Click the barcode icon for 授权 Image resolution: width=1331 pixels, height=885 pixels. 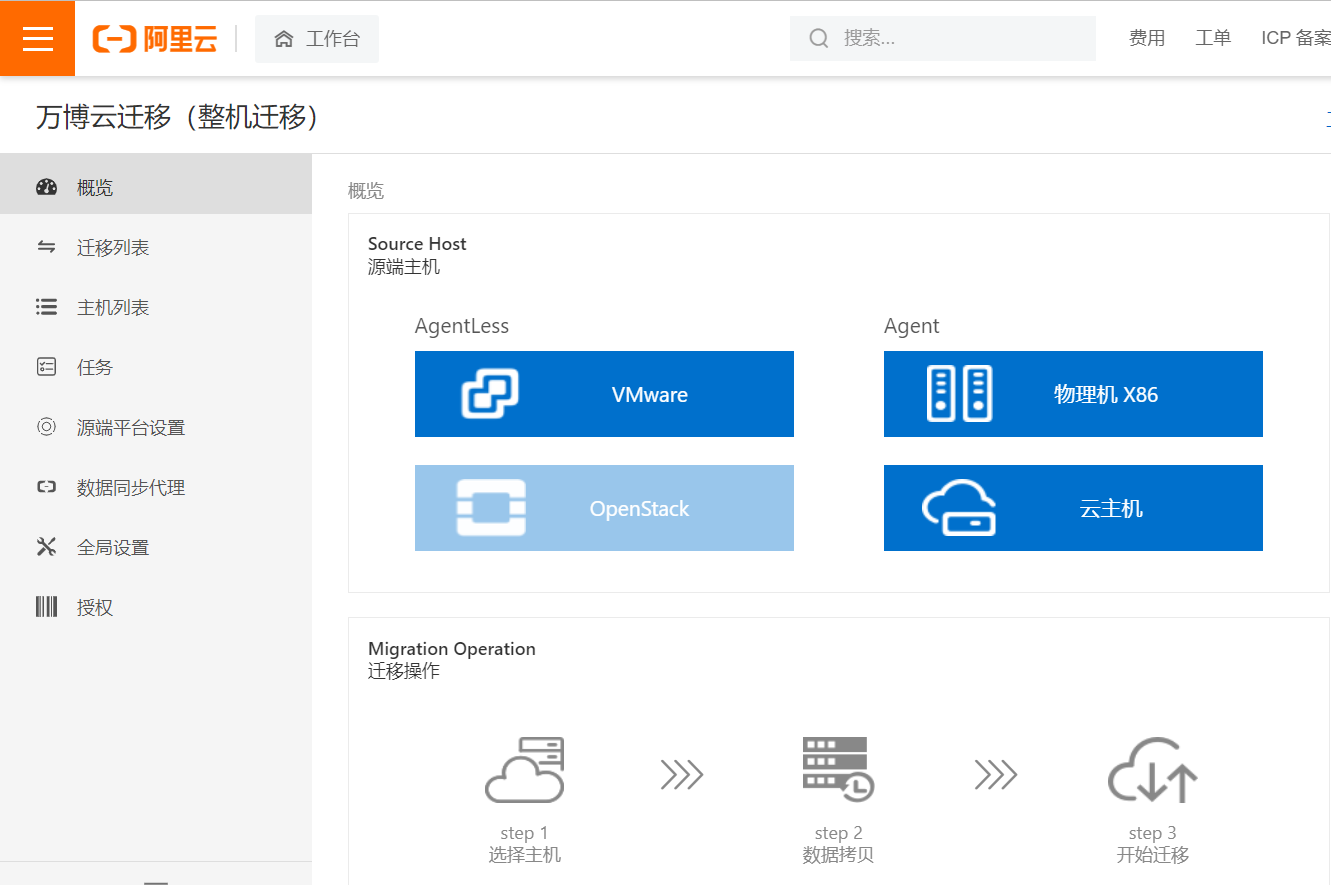(x=46, y=607)
